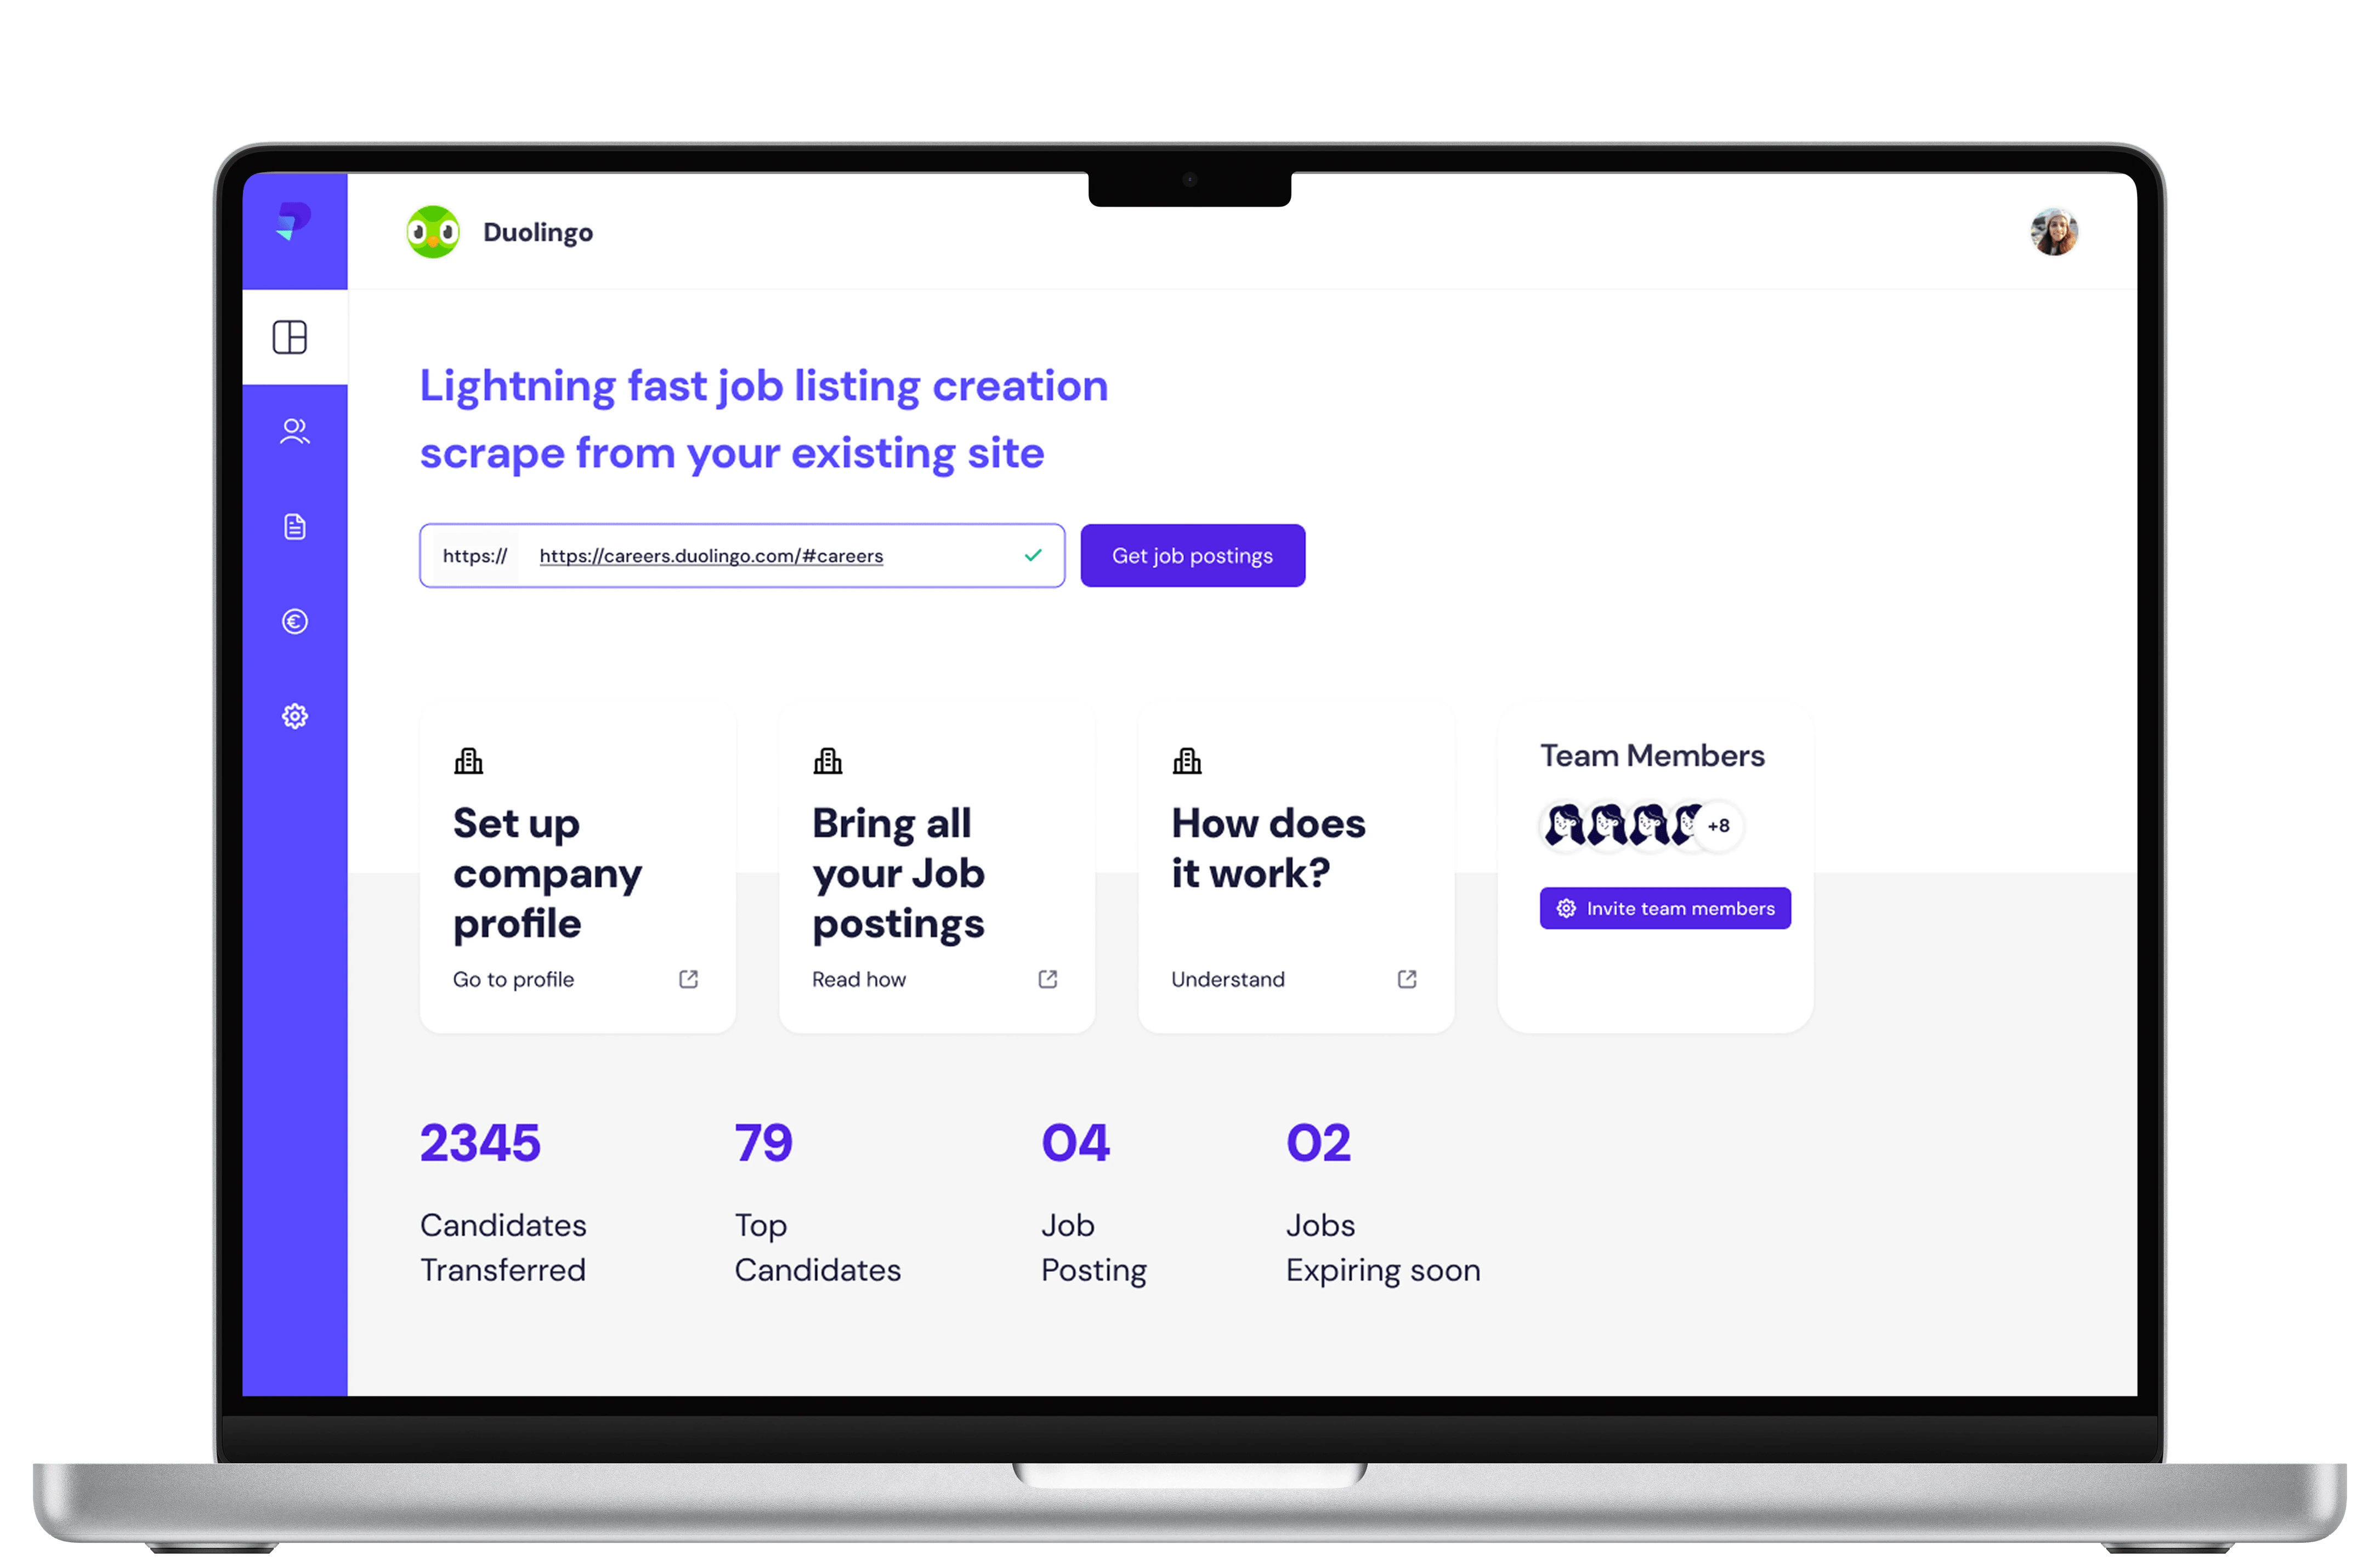
Task: Click Invite team members button
Action: coord(1664,908)
